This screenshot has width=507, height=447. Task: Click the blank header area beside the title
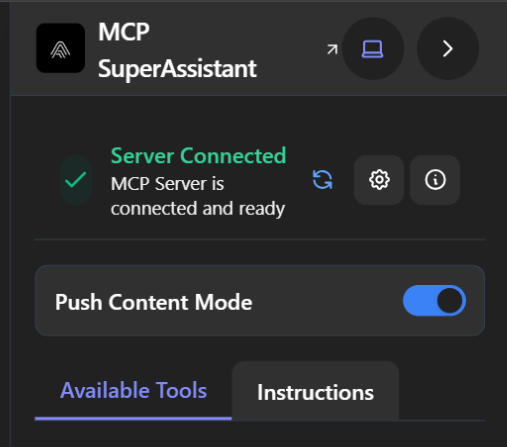(290, 49)
